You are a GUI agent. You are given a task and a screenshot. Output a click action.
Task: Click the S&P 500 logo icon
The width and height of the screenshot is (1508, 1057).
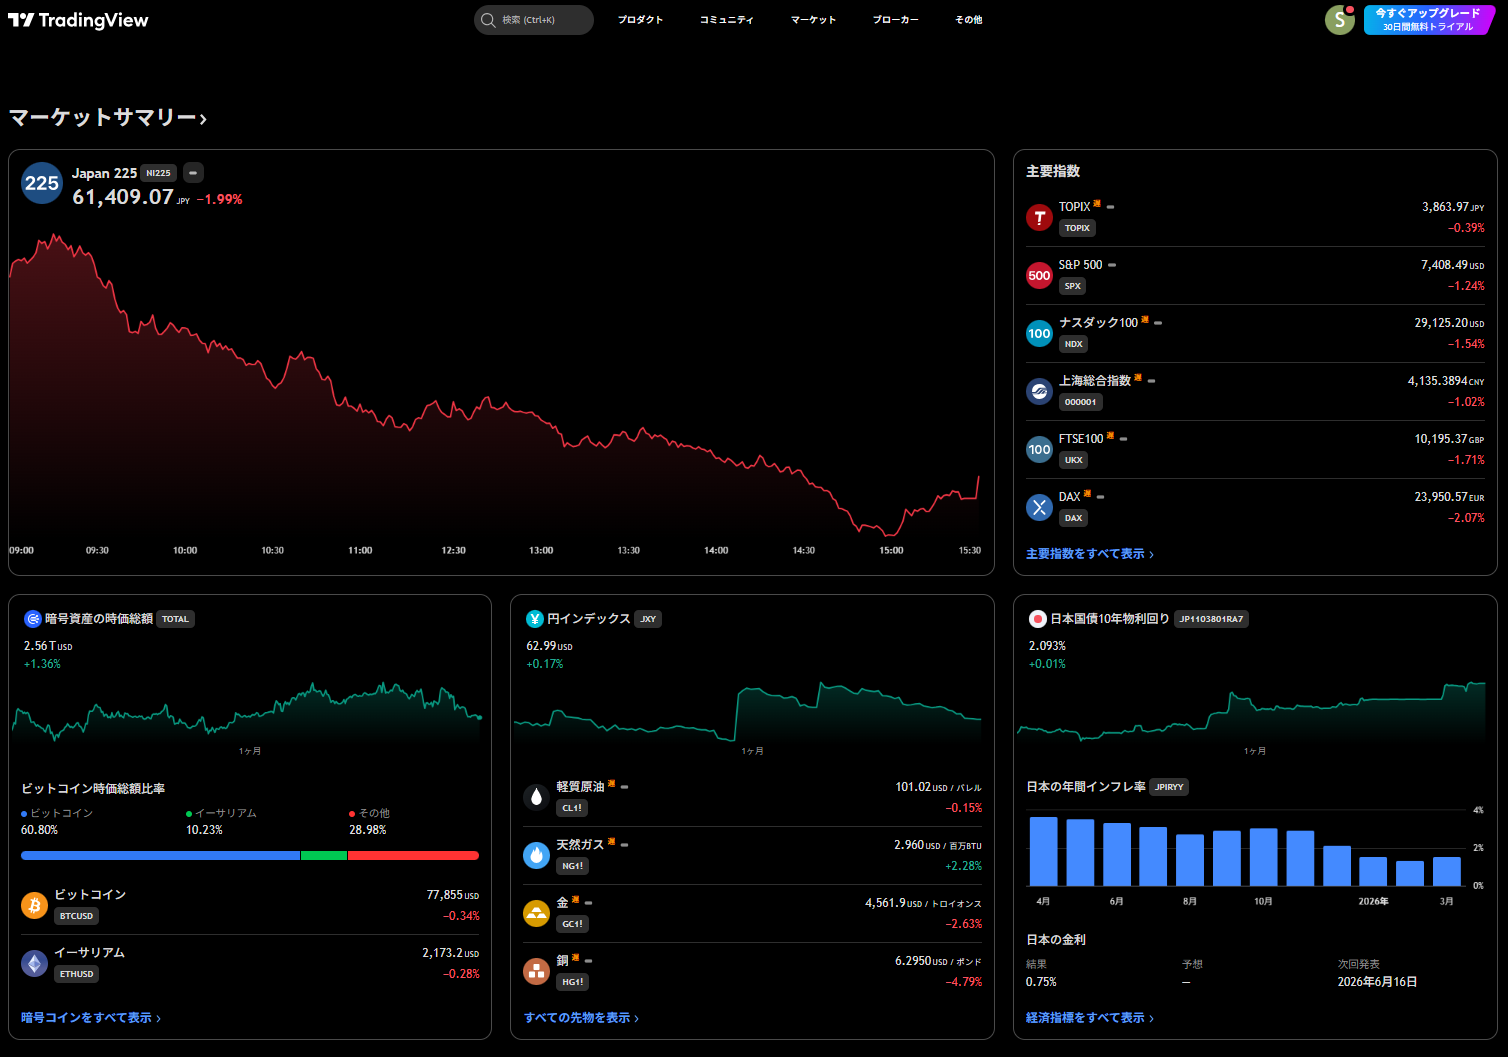pyautogui.click(x=1040, y=275)
